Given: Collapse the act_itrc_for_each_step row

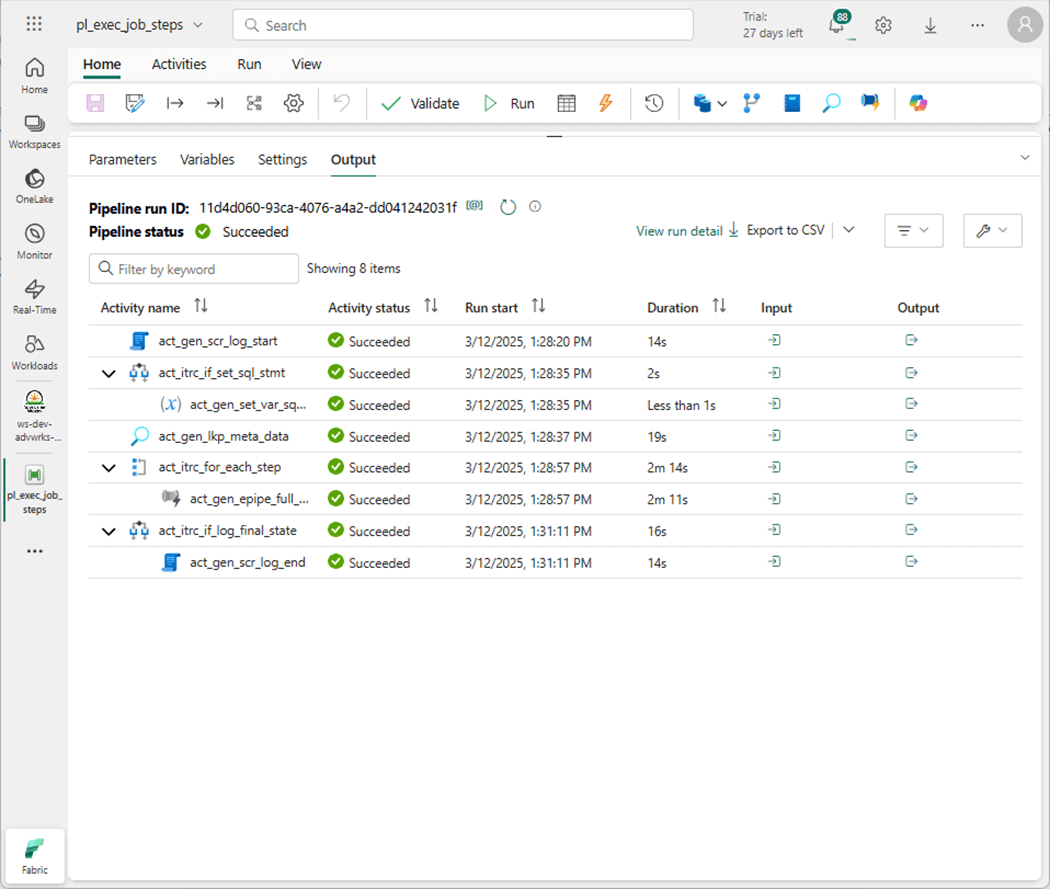Looking at the screenshot, I should pos(109,468).
